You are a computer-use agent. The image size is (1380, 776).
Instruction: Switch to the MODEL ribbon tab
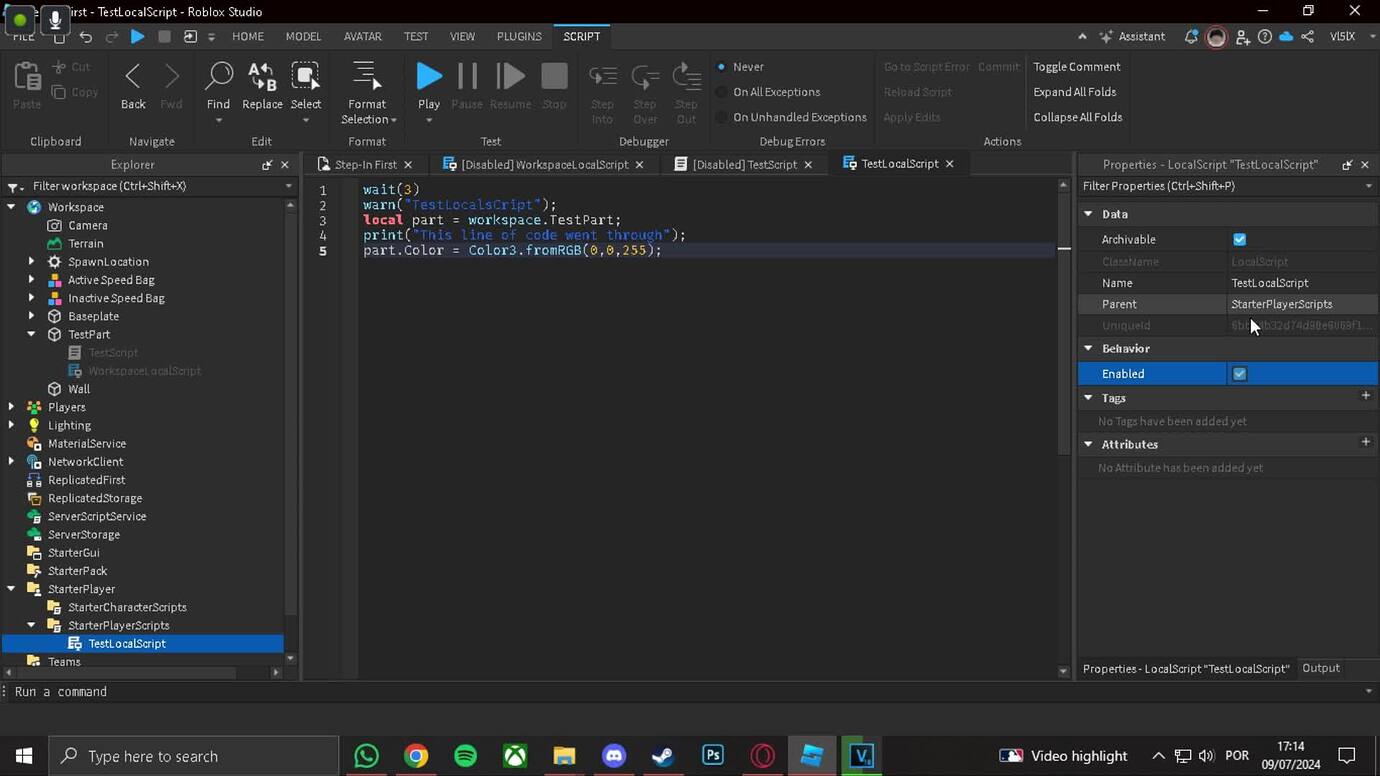302,36
